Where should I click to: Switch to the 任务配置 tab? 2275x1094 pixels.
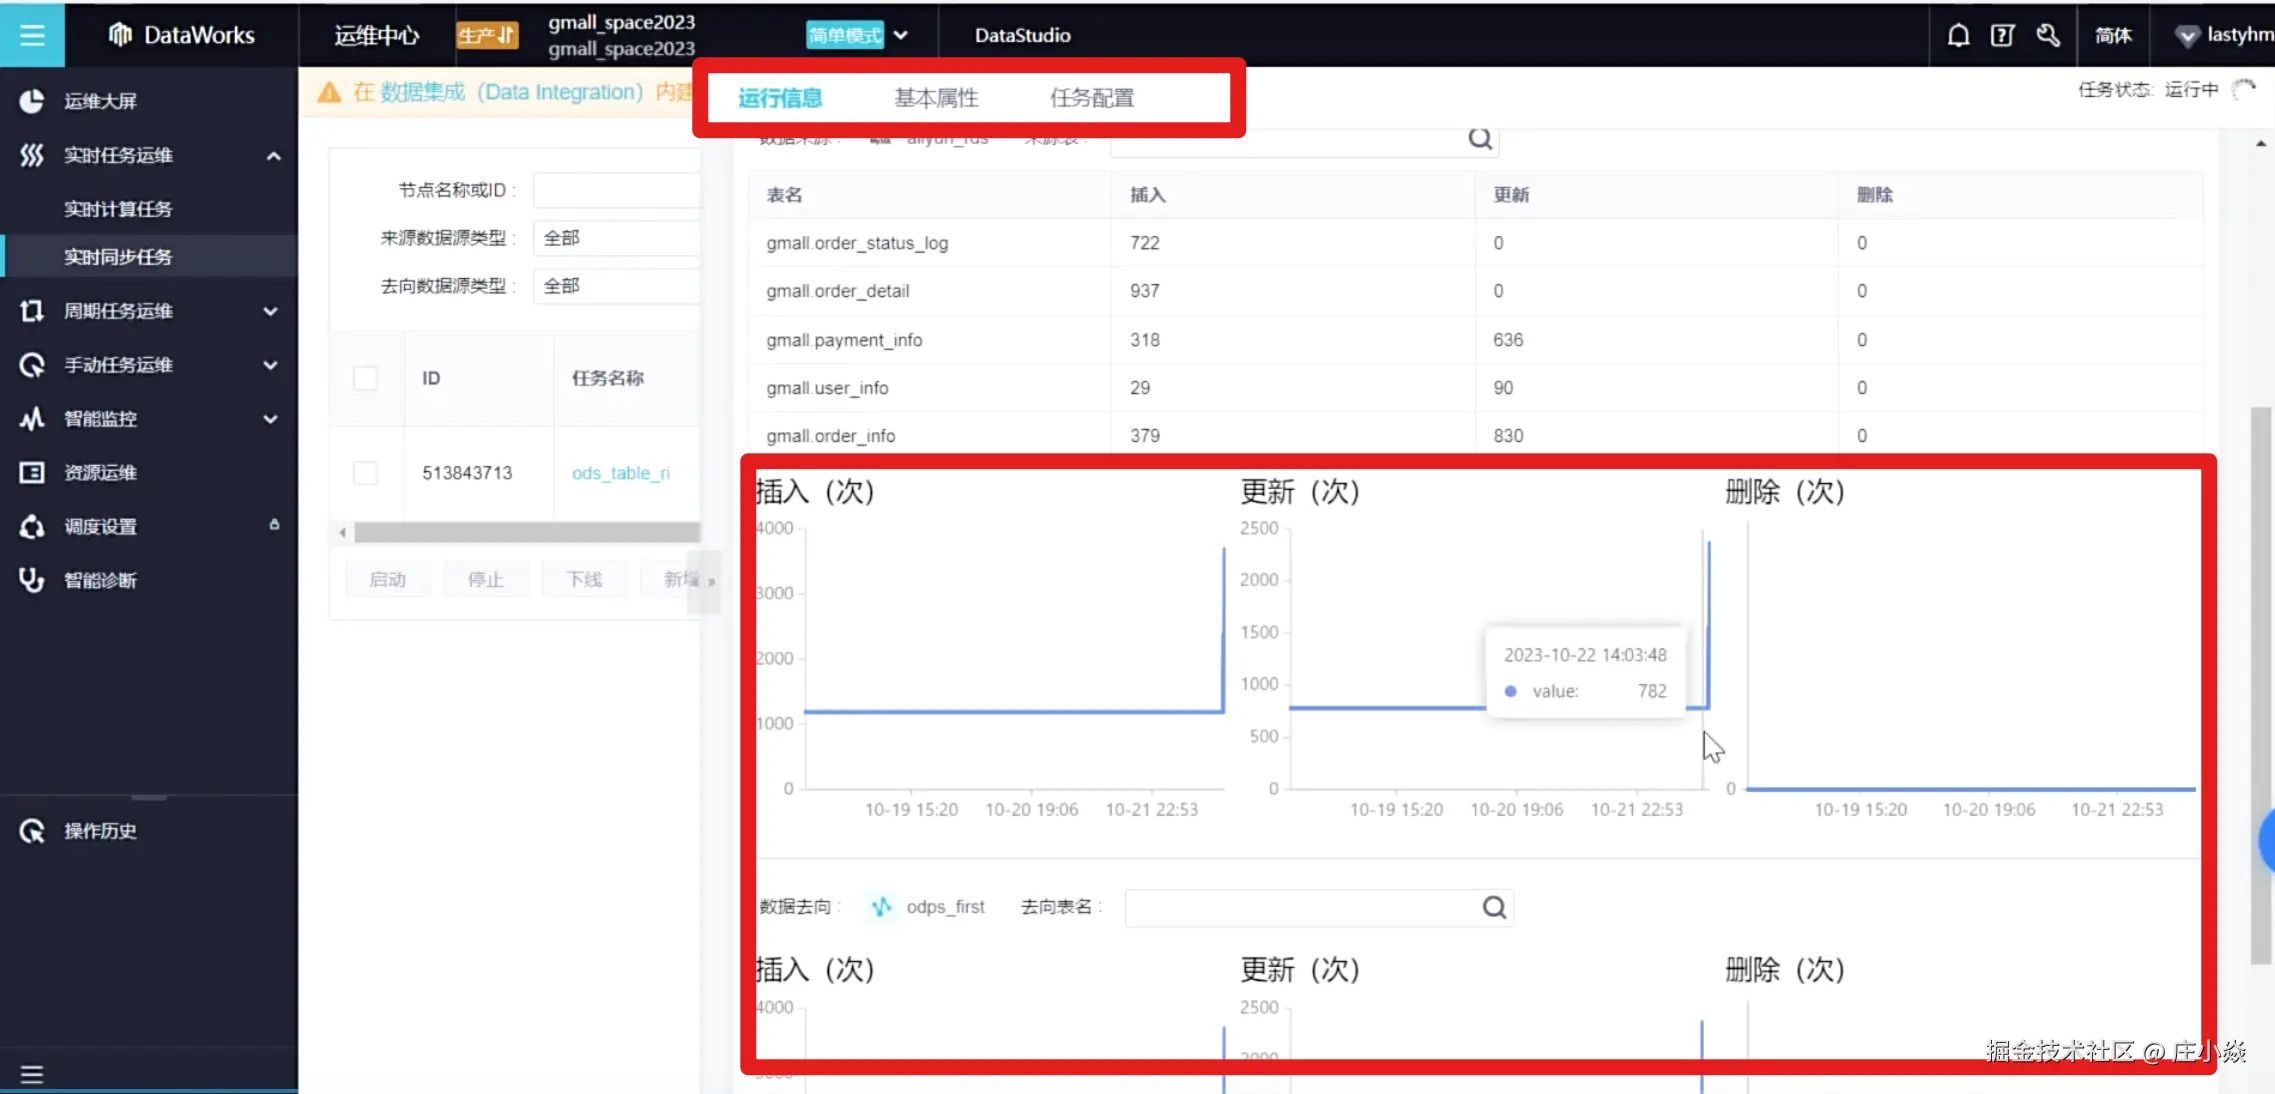[x=1092, y=98]
